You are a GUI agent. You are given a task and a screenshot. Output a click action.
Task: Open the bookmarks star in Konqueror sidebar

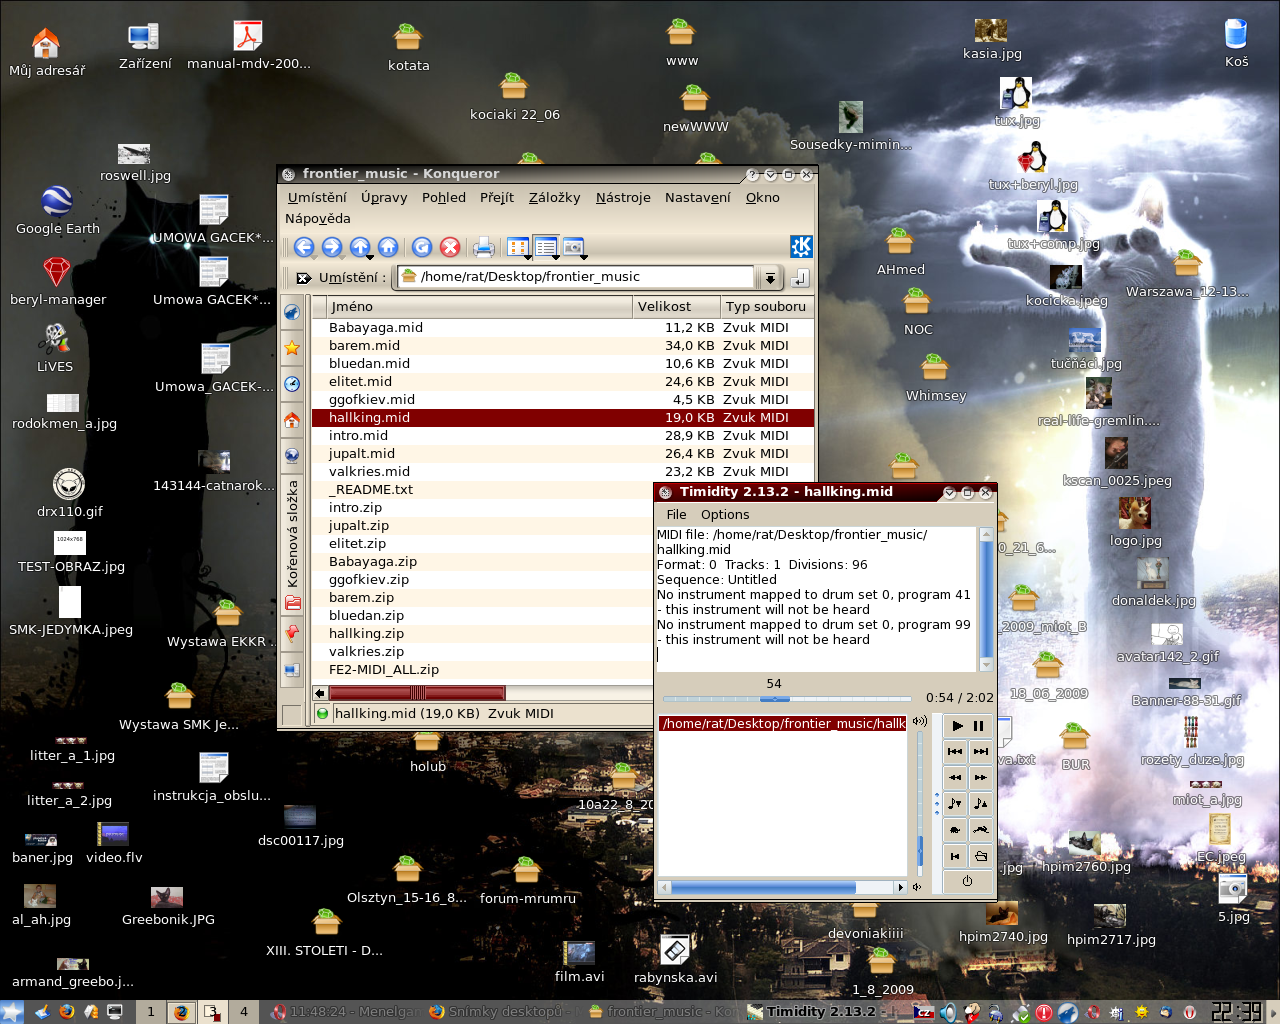click(x=292, y=348)
